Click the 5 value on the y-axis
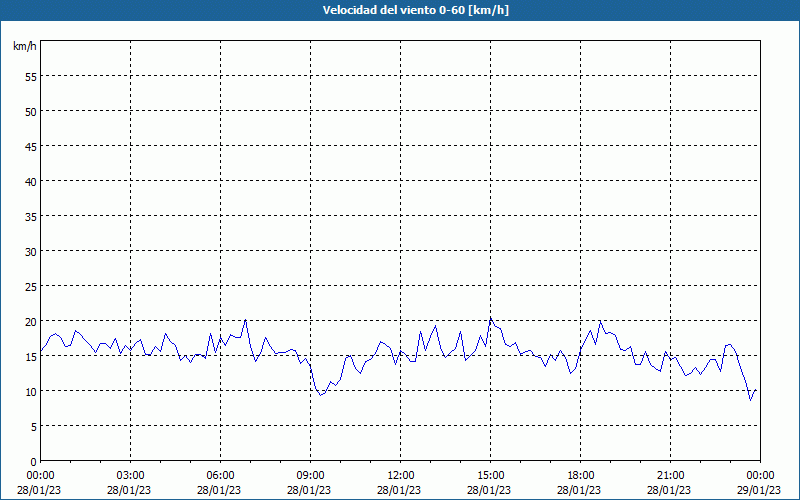Image resolution: width=800 pixels, height=500 pixels. pyautogui.click(x=34, y=427)
